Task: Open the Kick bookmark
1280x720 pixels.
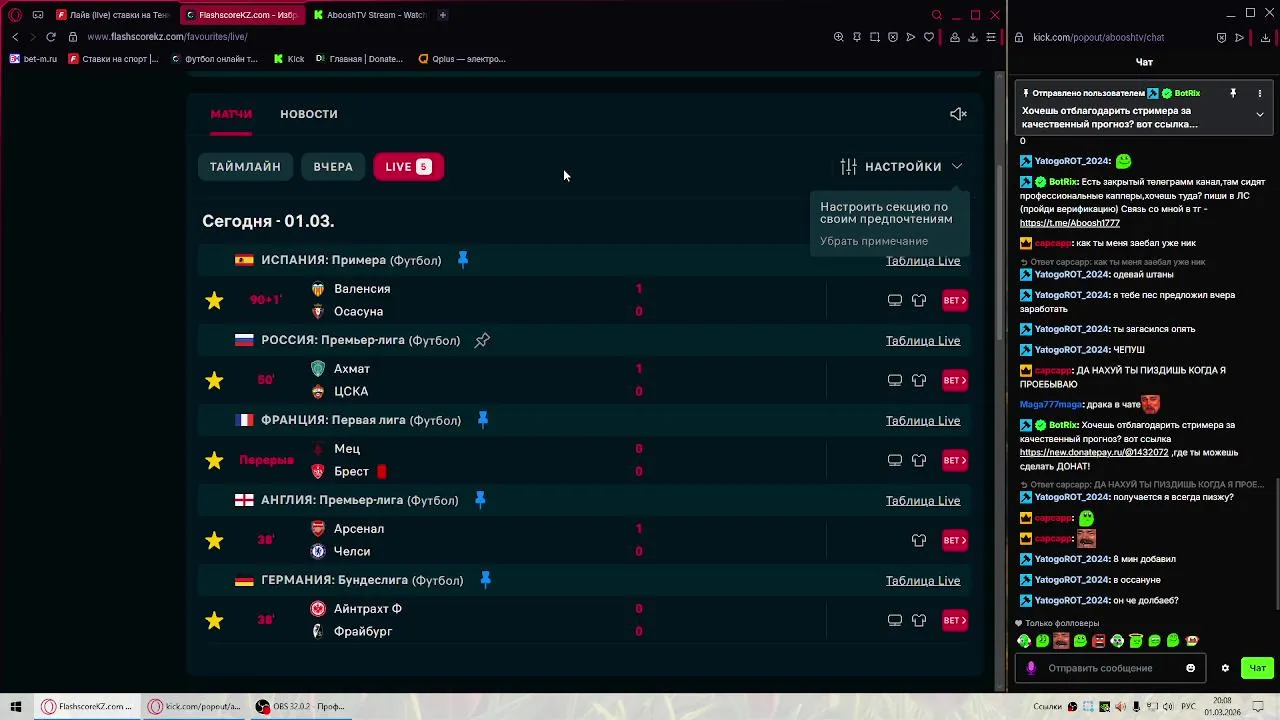Action: pos(290,59)
